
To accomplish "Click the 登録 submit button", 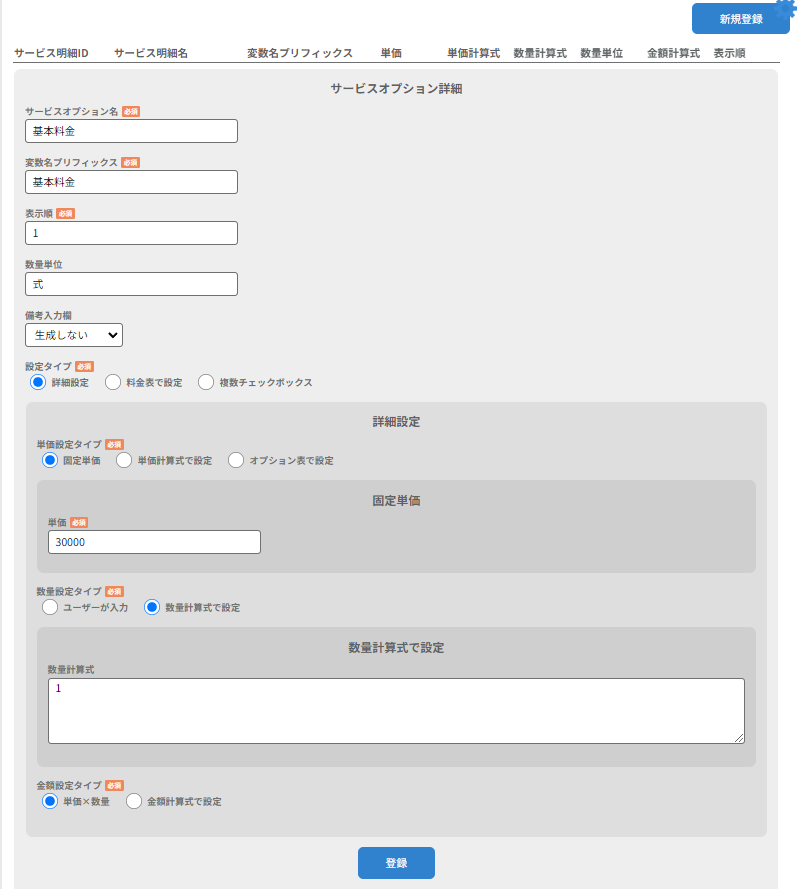I will coord(396,863).
